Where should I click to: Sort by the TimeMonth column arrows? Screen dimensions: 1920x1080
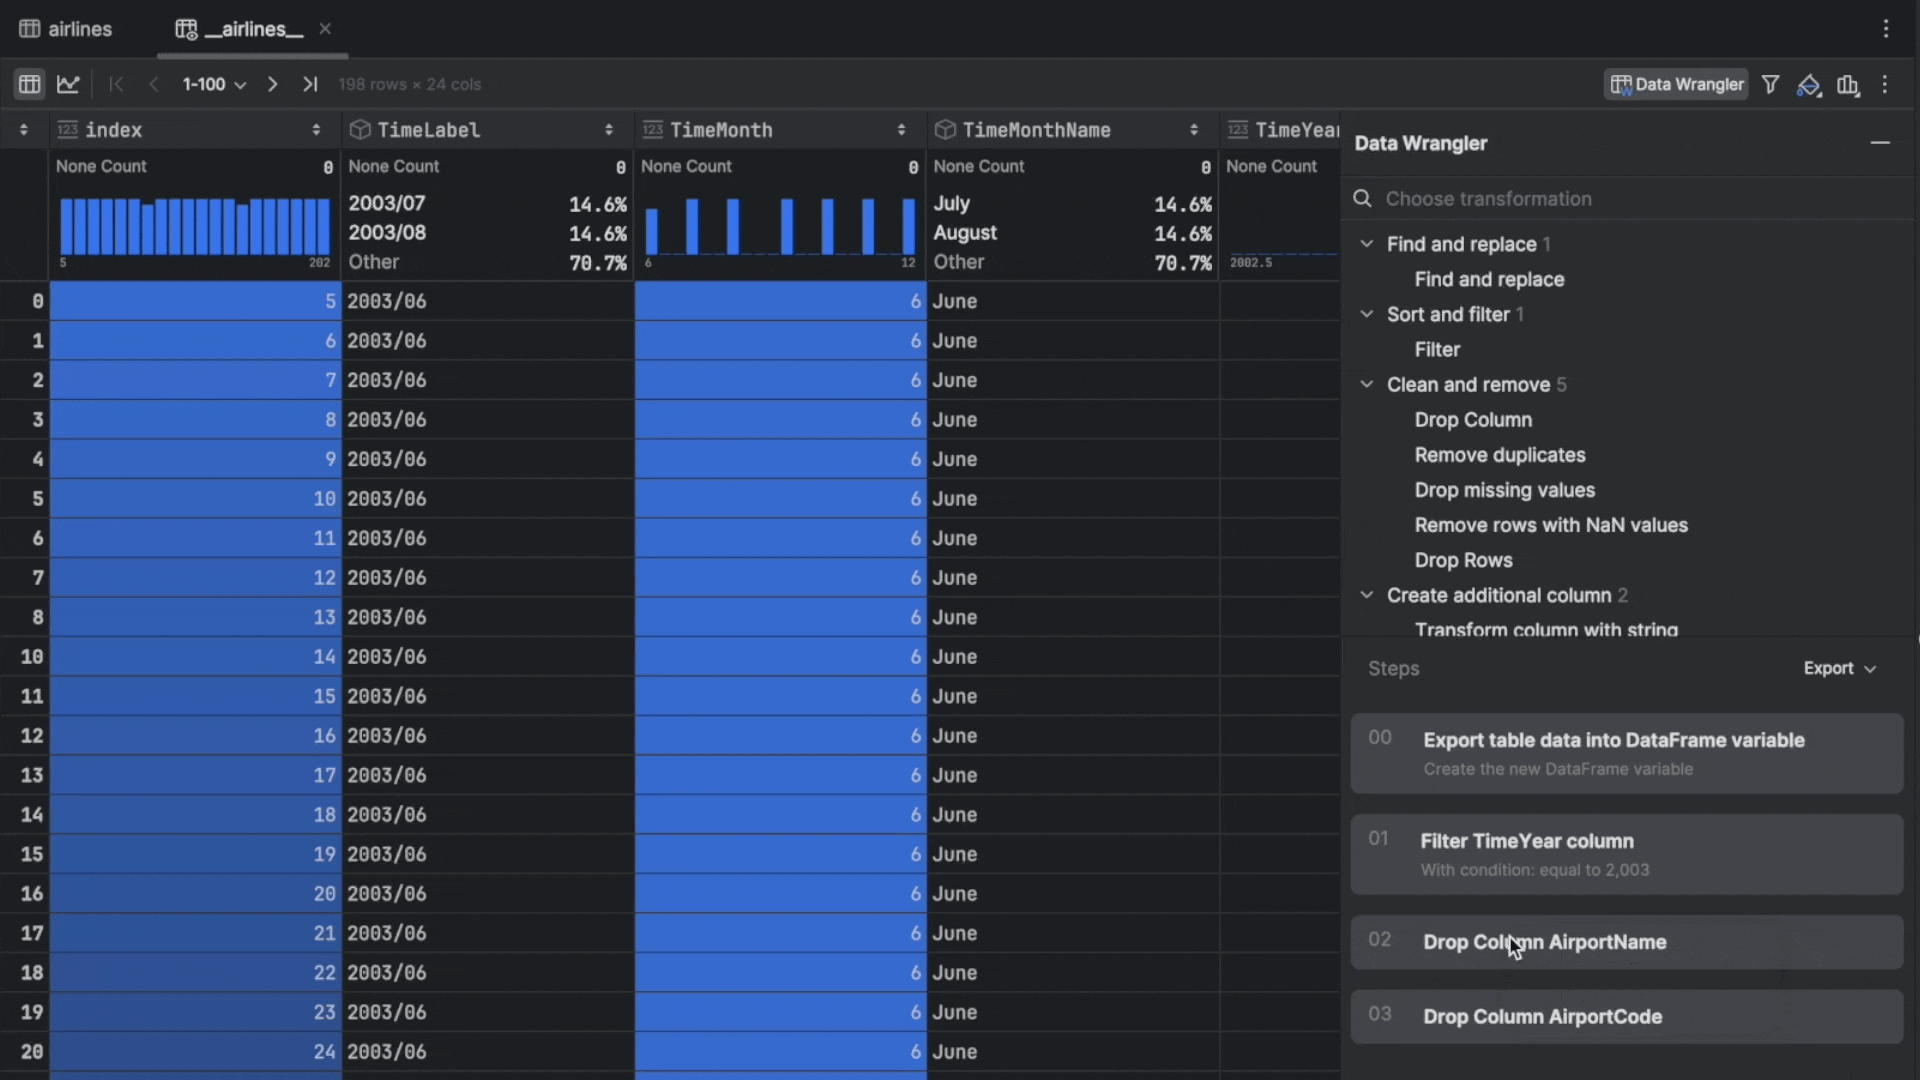(x=901, y=130)
